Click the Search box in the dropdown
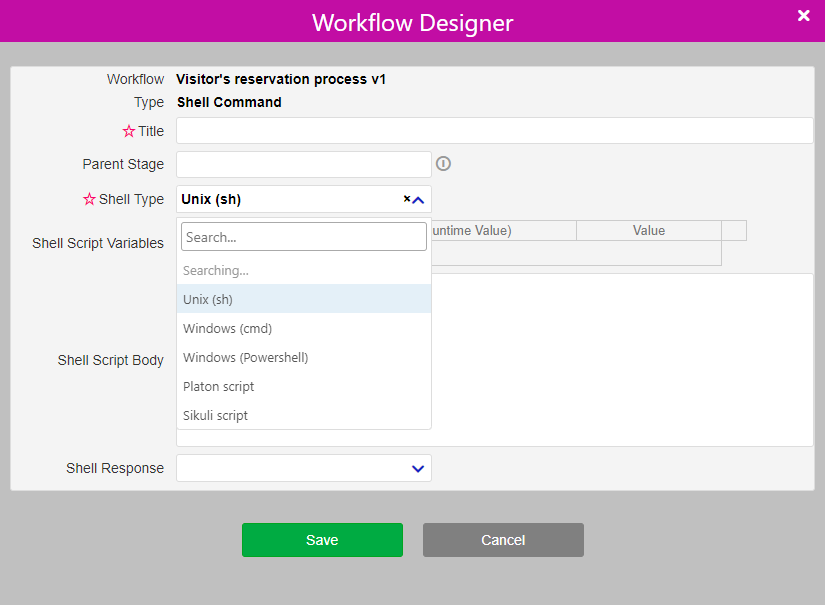Viewport: 825px width, 605px height. (303, 235)
